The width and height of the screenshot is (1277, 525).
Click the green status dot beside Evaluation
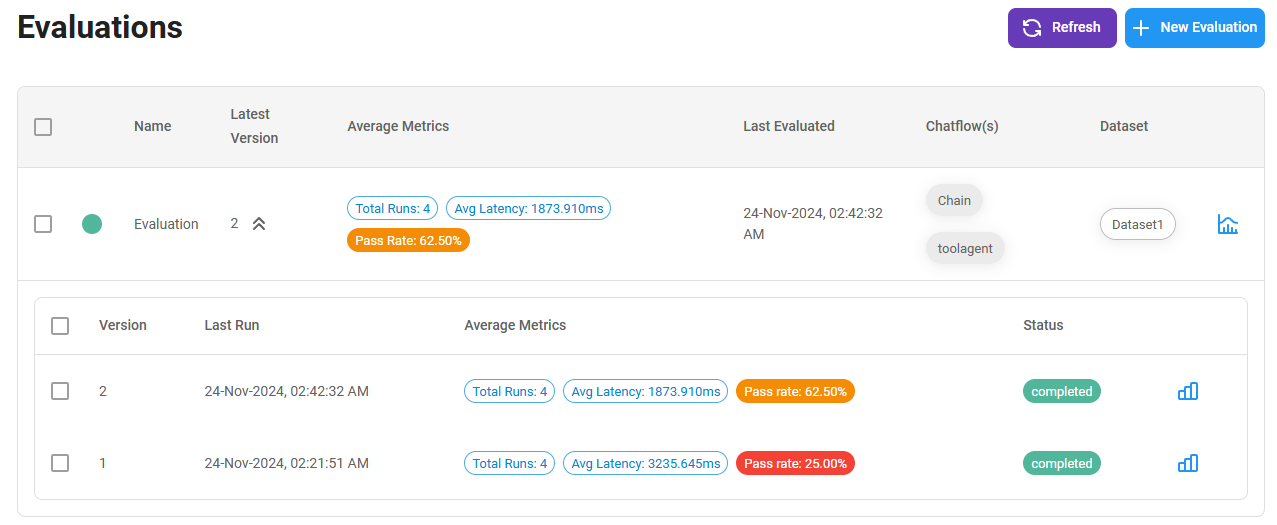click(x=92, y=224)
